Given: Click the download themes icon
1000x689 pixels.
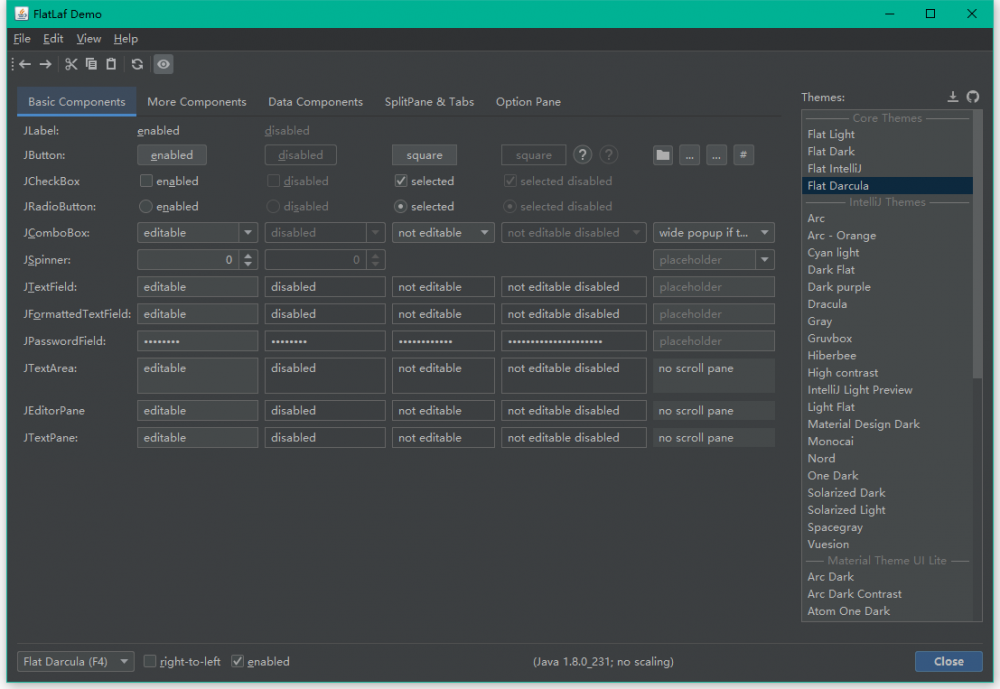Looking at the screenshot, I should (953, 97).
